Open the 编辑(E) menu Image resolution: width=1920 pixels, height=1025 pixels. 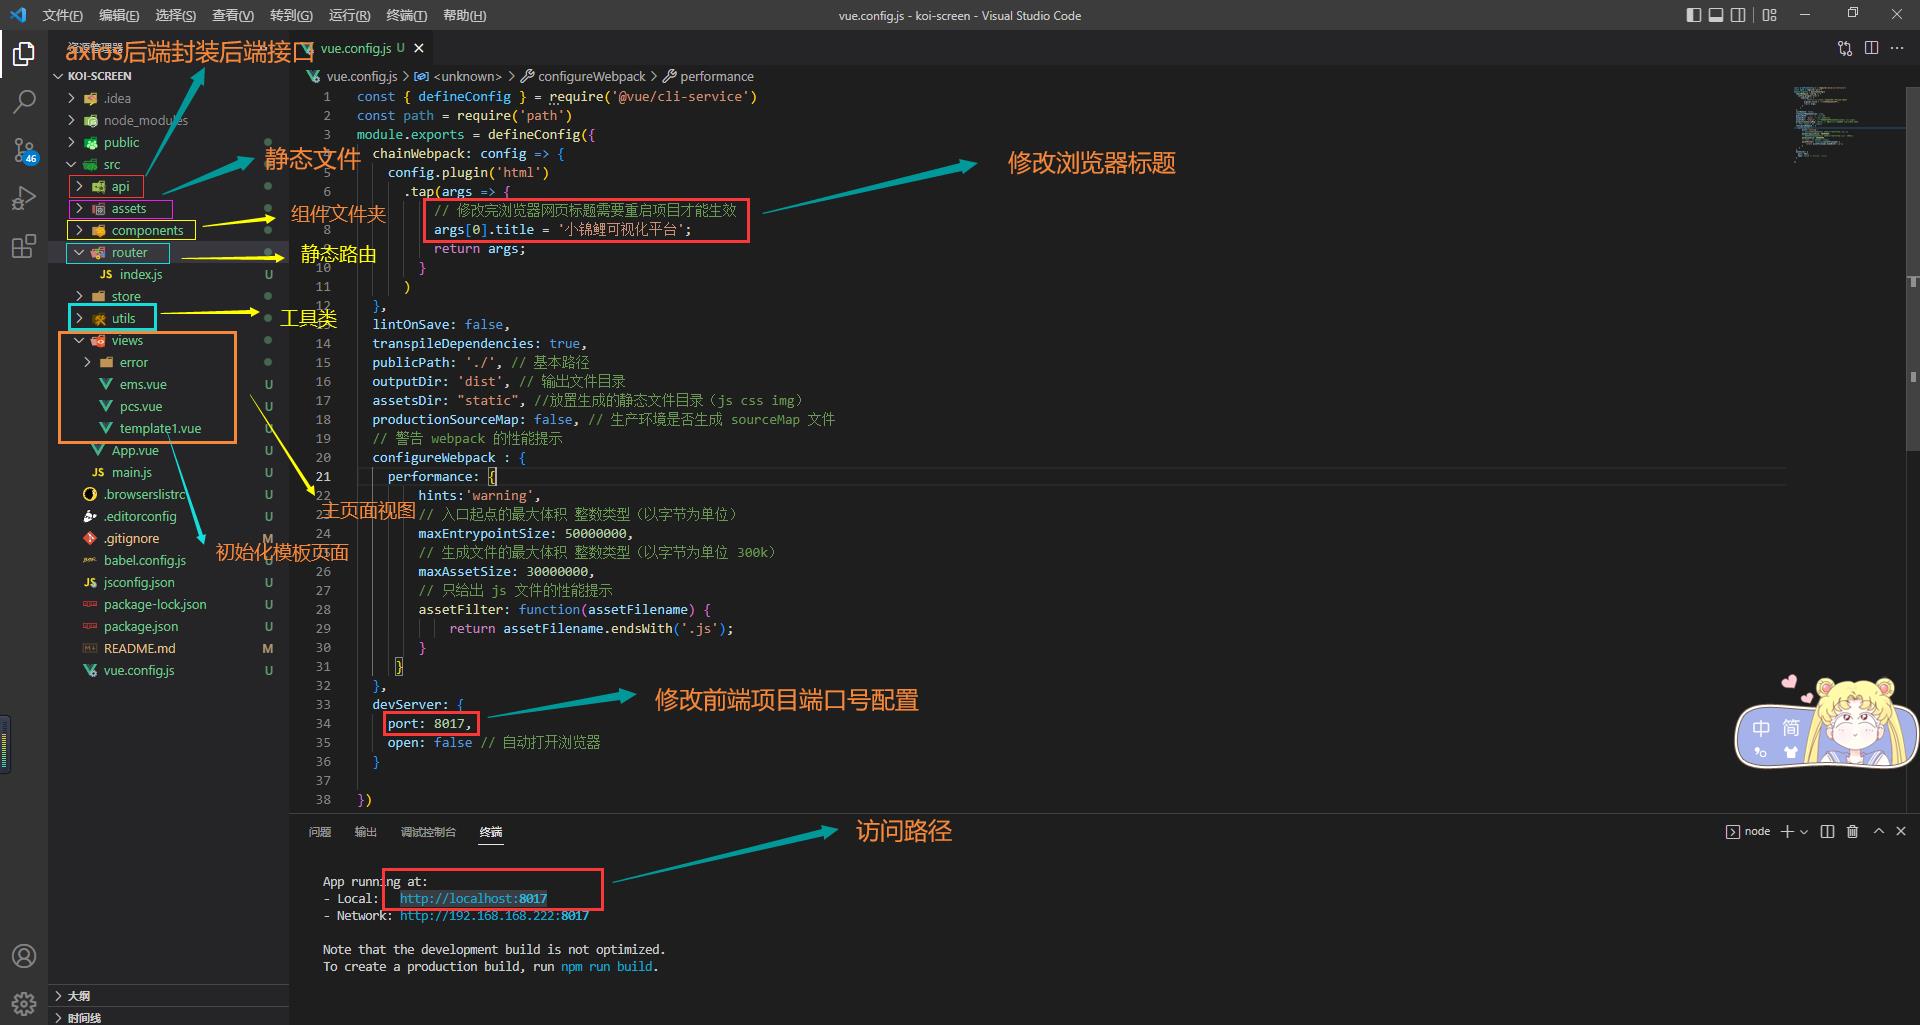pyautogui.click(x=119, y=15)
